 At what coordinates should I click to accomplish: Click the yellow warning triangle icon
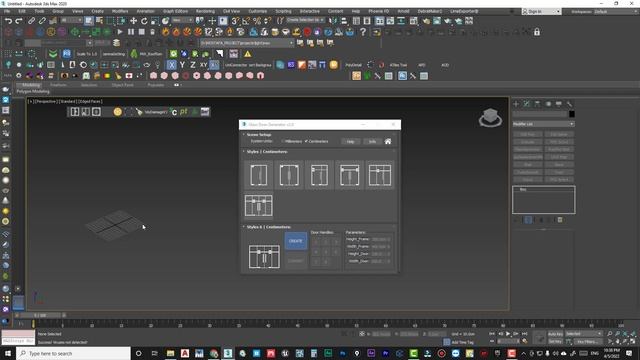pyautogui.click(x=248, y=54)
